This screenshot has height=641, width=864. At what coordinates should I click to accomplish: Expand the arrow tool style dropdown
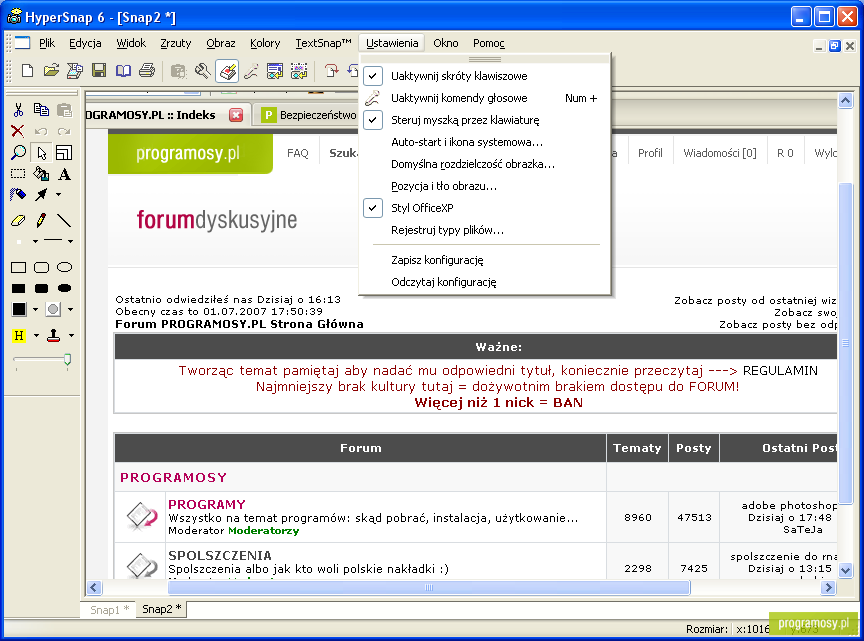(58, 195)
